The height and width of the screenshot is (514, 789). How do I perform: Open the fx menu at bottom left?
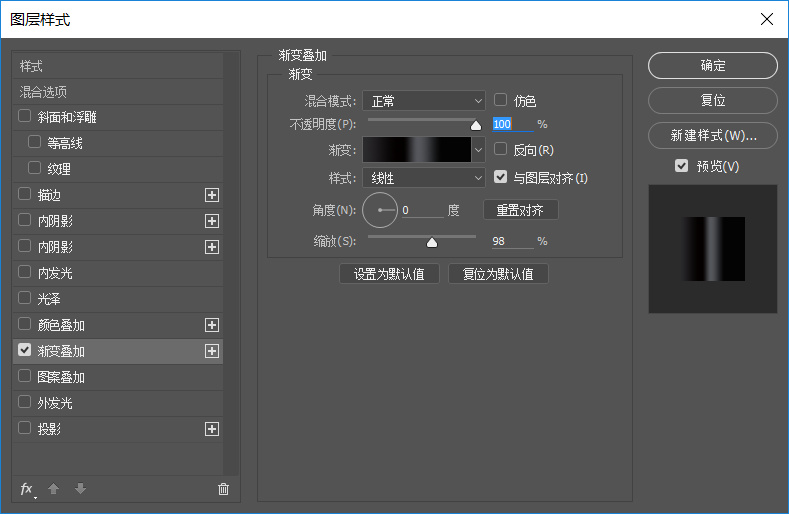tap(27, 489)
